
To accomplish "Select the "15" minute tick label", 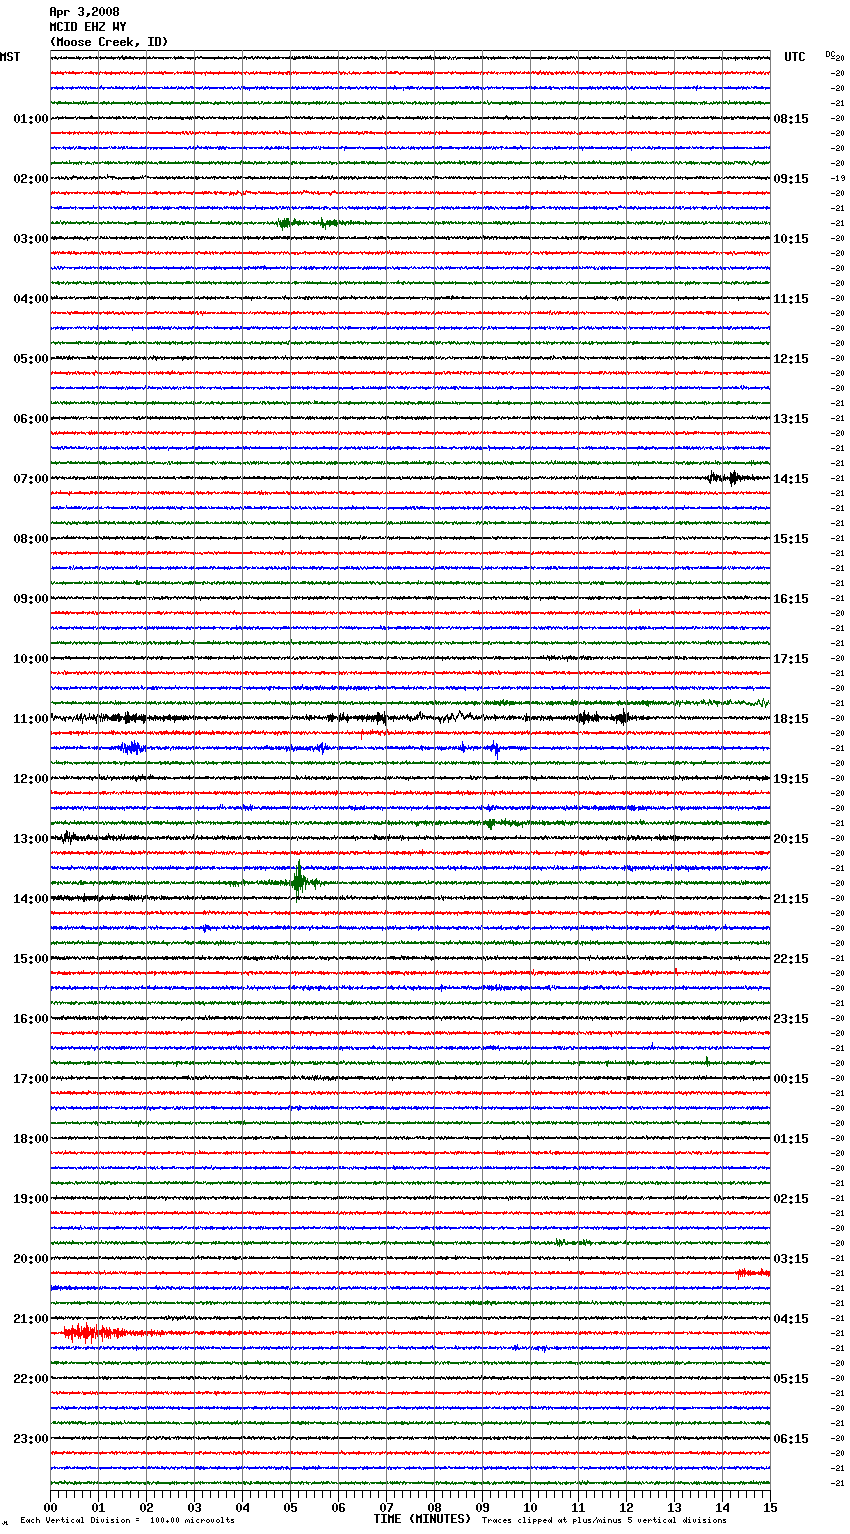I will pyautogui.click(x=770, y=1508).
